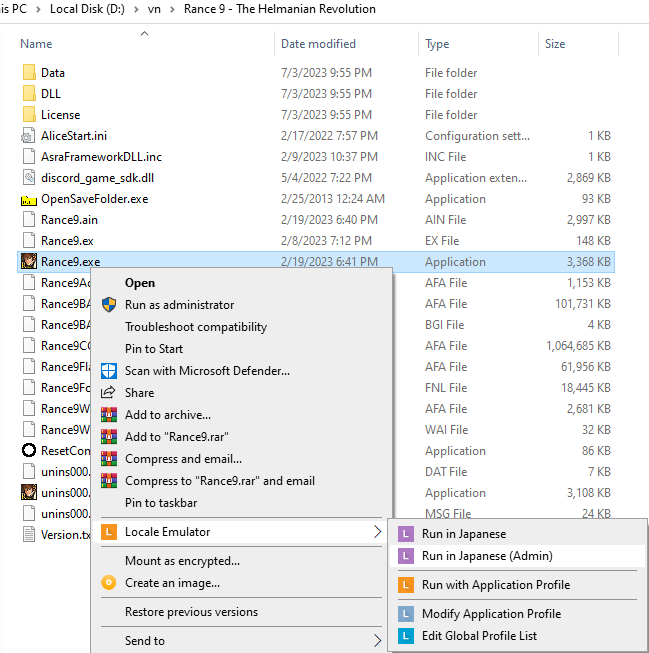Viewport: 649px width, 653px height.
Task: Navigate to vn folder breadcrumb
Action: click(154, 9)
